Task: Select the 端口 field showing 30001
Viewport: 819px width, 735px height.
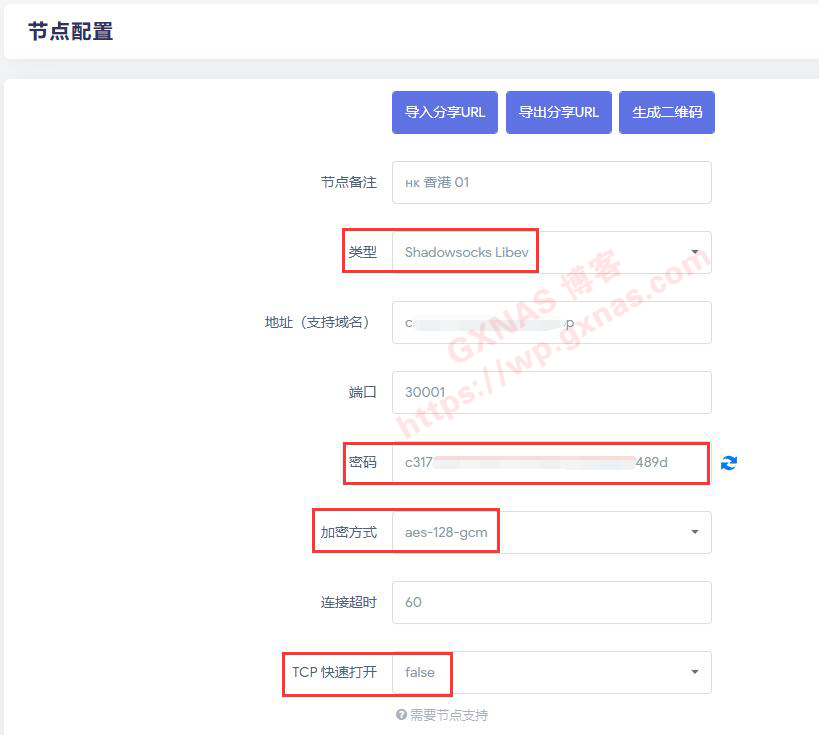Action: point(551,392)
